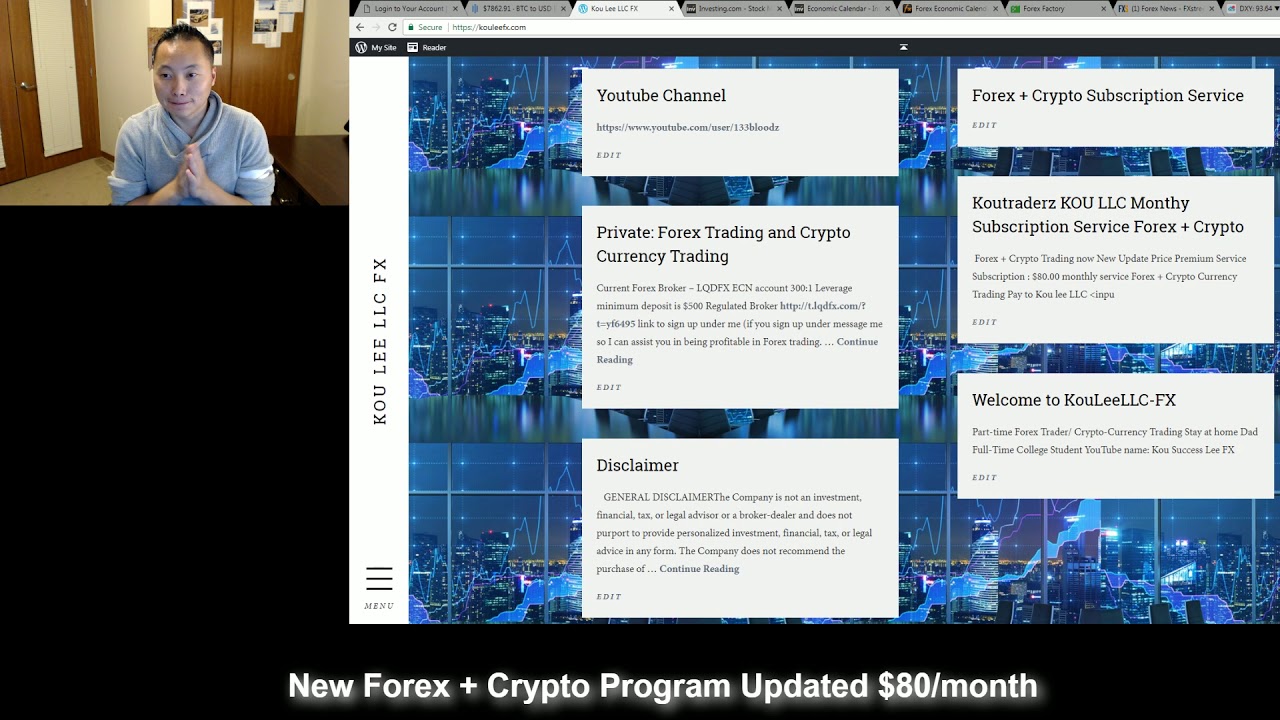Open the WordPress Reader
1280x720 pixels.
pos(427,47)
